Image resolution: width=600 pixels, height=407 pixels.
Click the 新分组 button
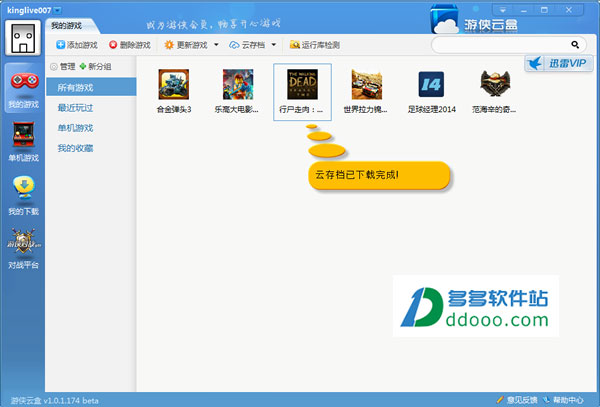(95, 67)
